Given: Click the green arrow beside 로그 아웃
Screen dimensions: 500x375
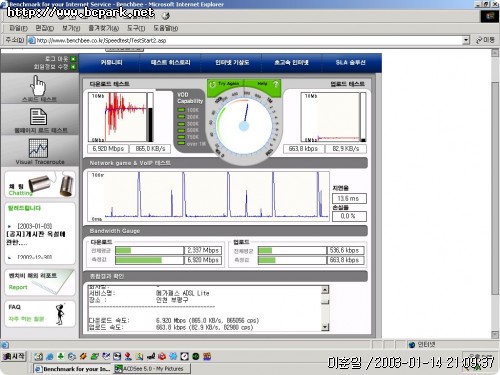Looking at the screenshot, I should [x=73, y=59].
